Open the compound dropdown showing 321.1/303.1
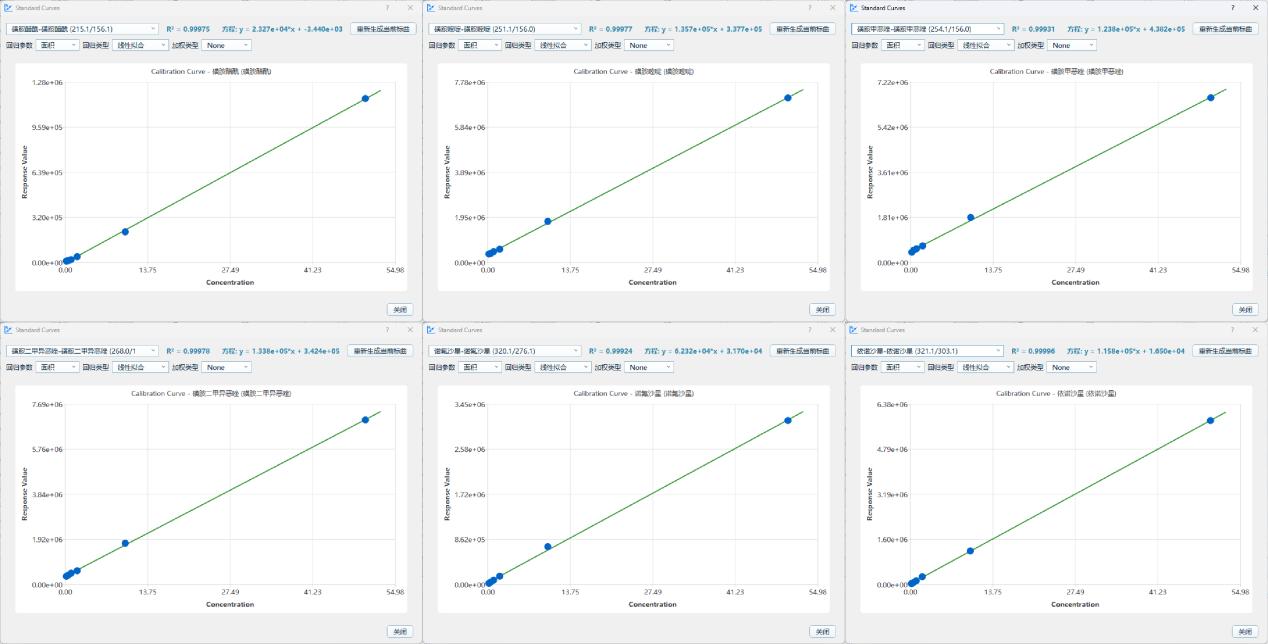This screenshot has width=1268, height=644. click(927, 351)
